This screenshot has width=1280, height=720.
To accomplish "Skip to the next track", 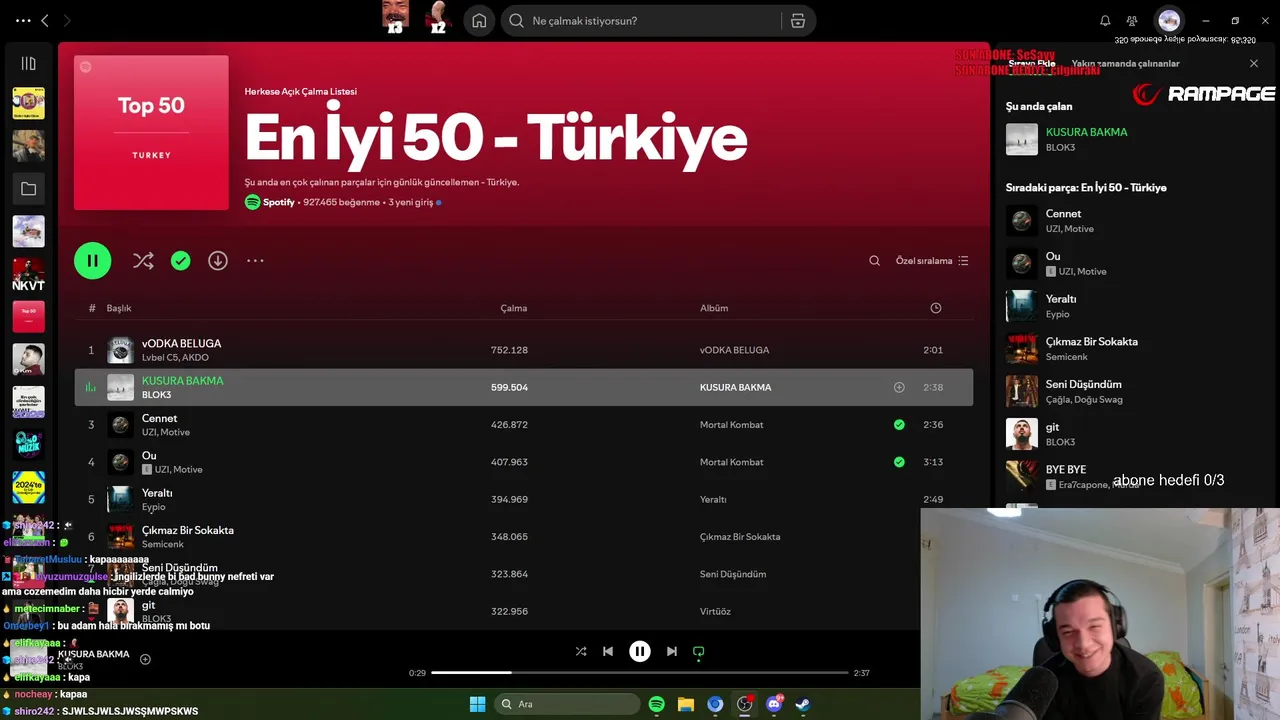I will tap(672, 651).
